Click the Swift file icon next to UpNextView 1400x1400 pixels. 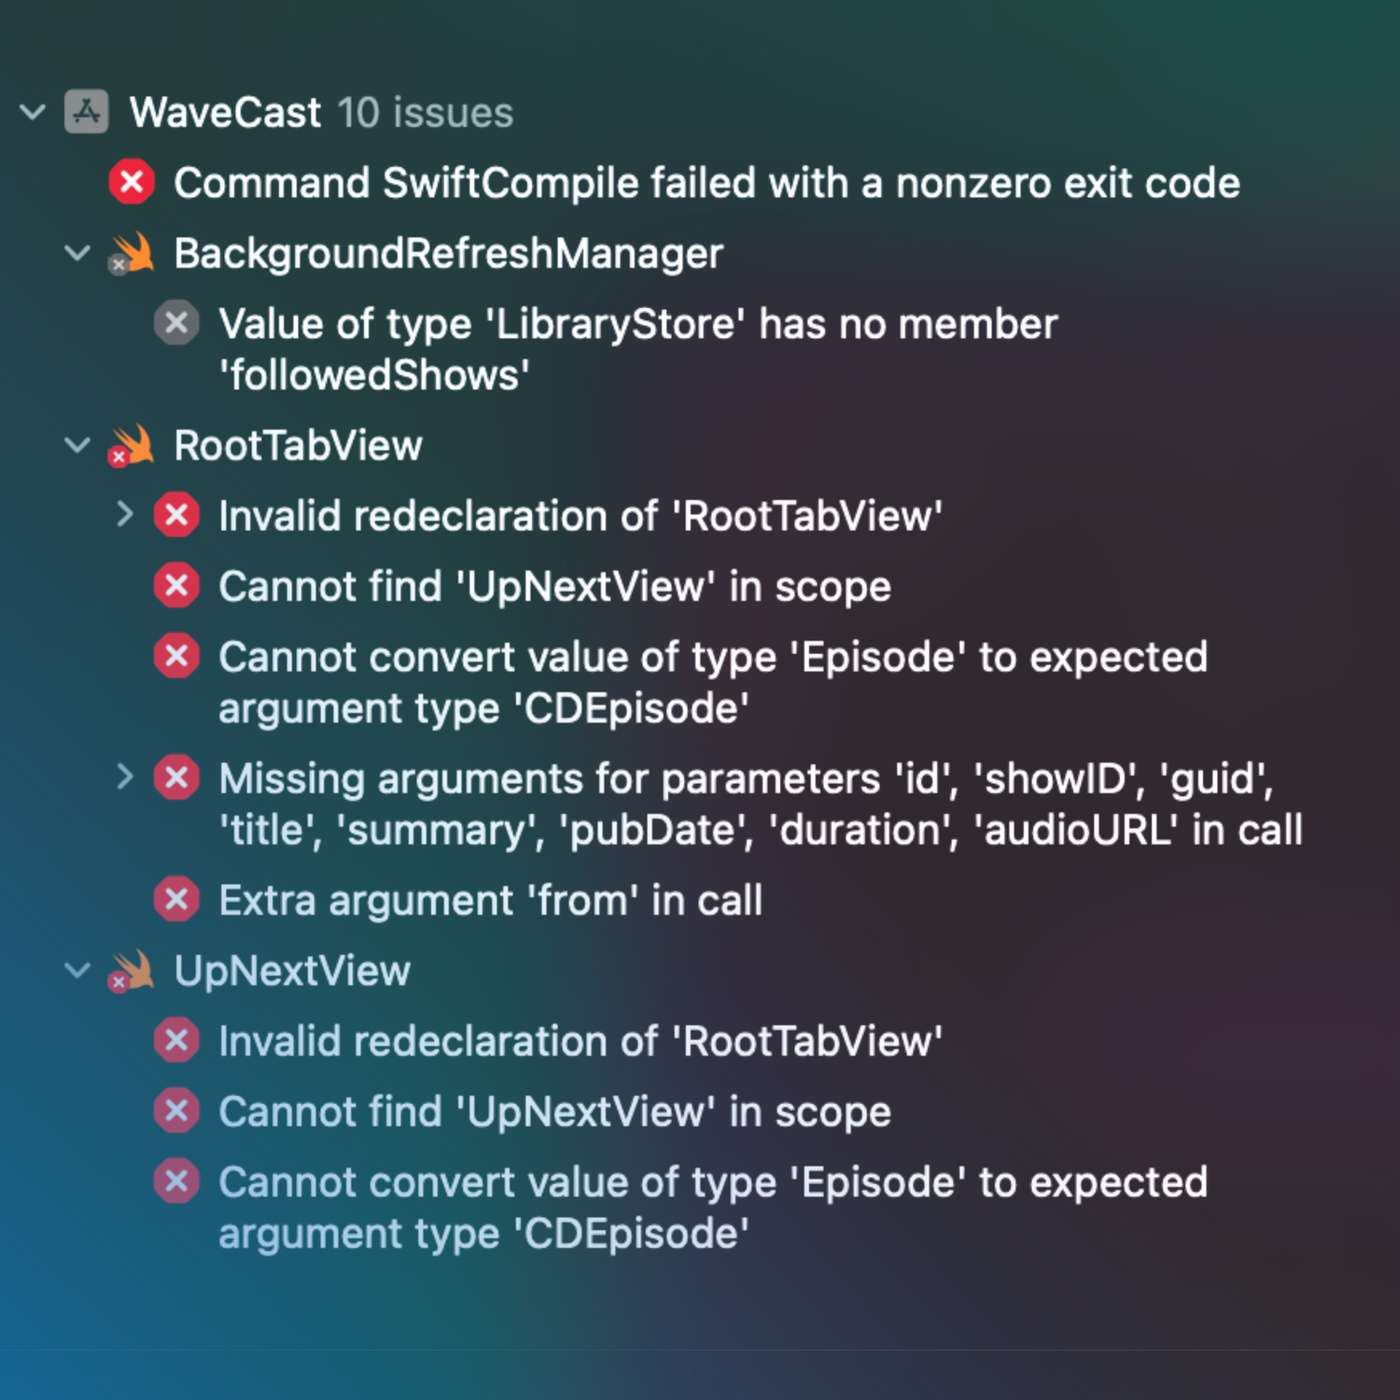(132, 971)
